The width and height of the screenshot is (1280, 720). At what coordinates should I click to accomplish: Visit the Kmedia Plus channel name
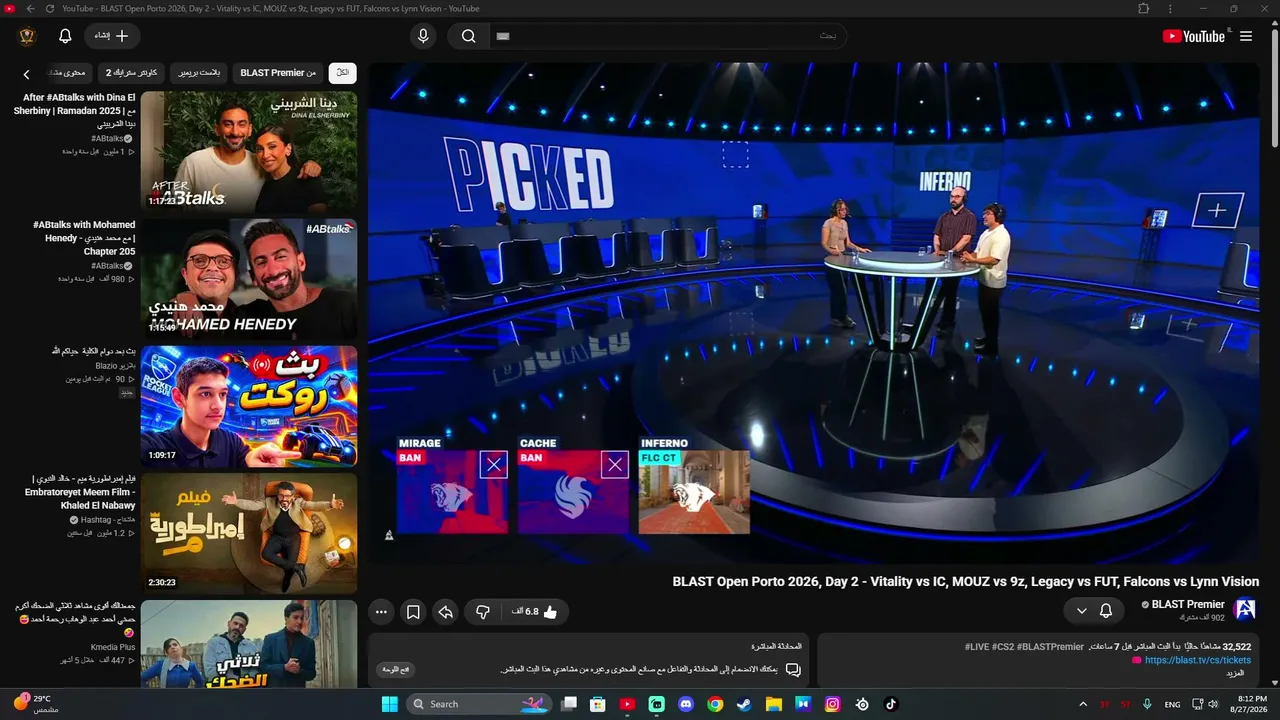(113, 647)
